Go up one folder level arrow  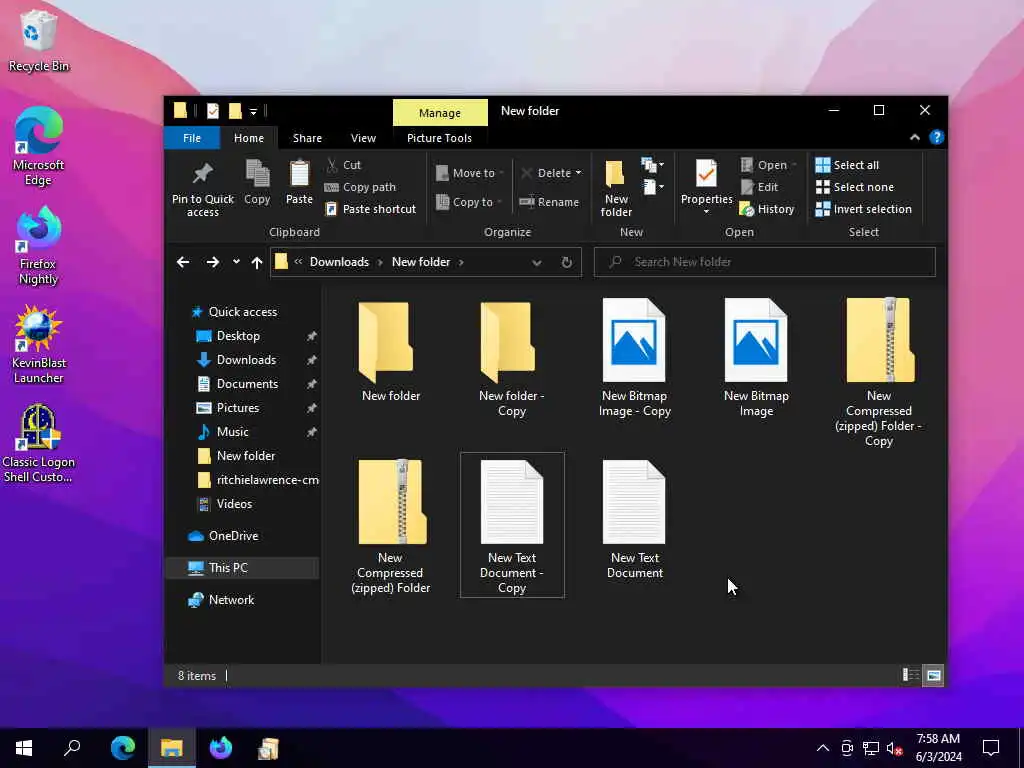[x=257, y=263]
